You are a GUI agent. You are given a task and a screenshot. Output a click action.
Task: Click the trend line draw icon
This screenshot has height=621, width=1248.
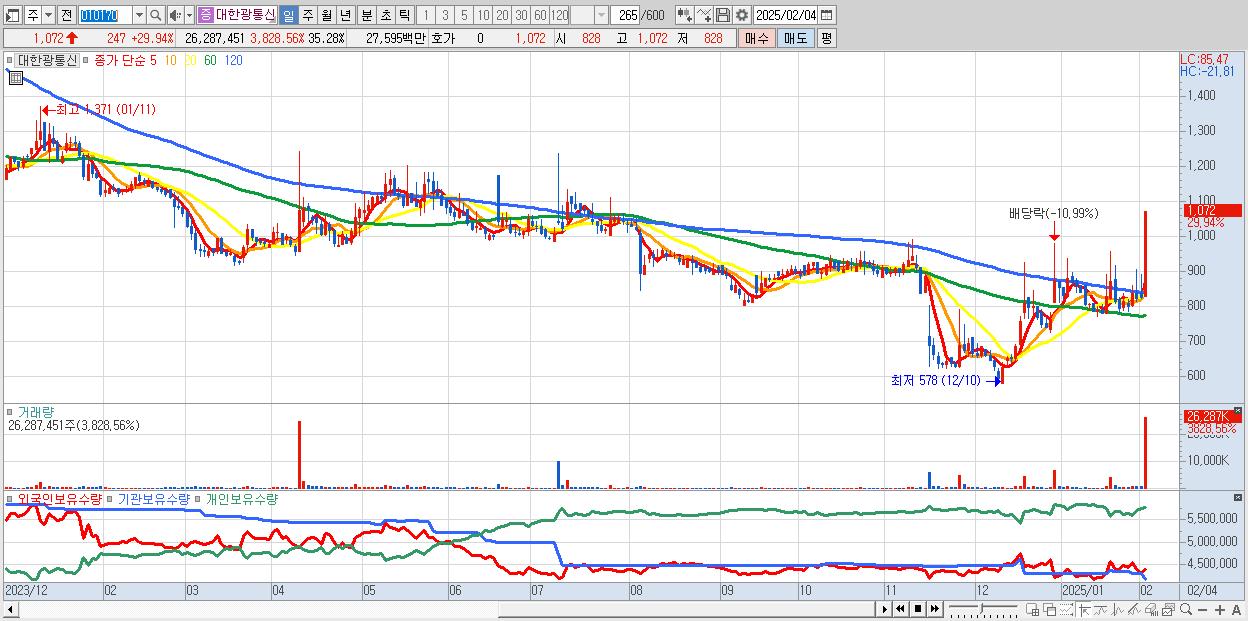1101,610
